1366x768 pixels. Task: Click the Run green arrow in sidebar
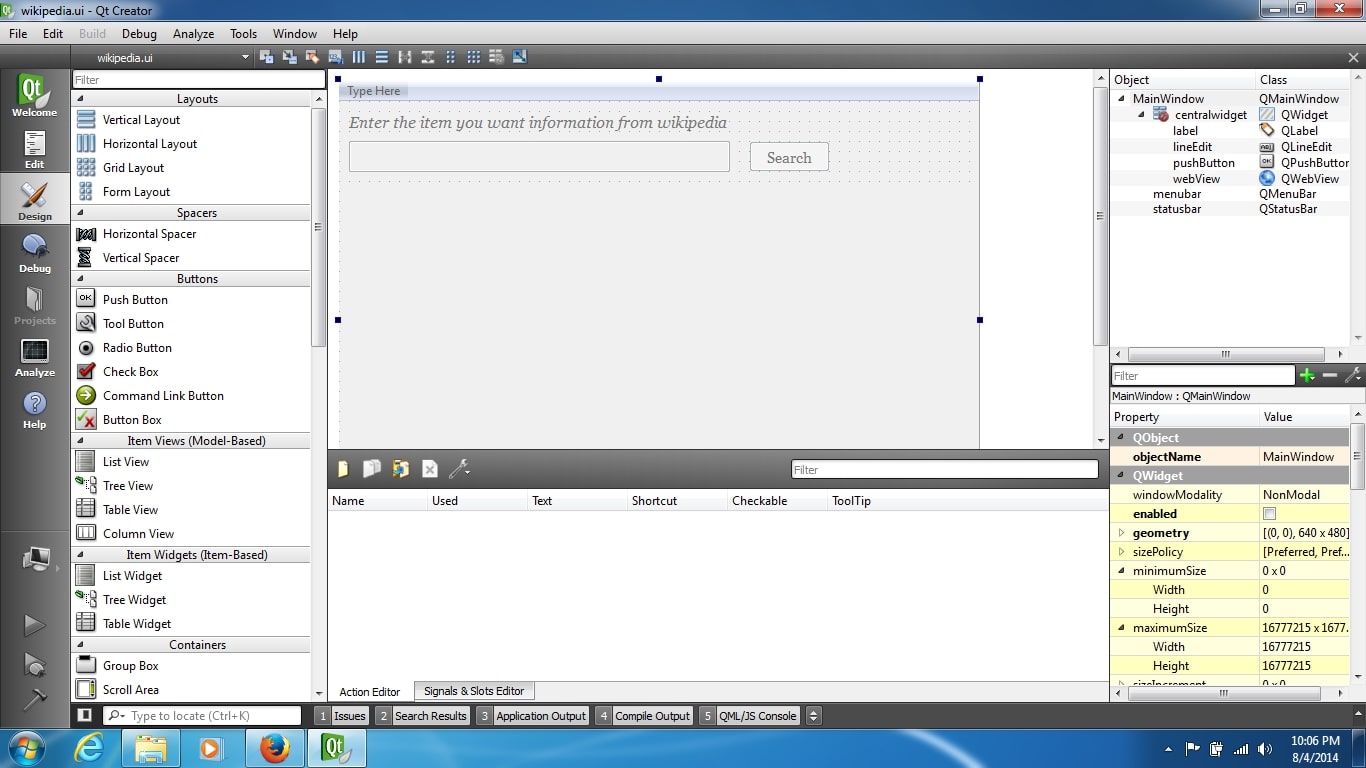34,625
